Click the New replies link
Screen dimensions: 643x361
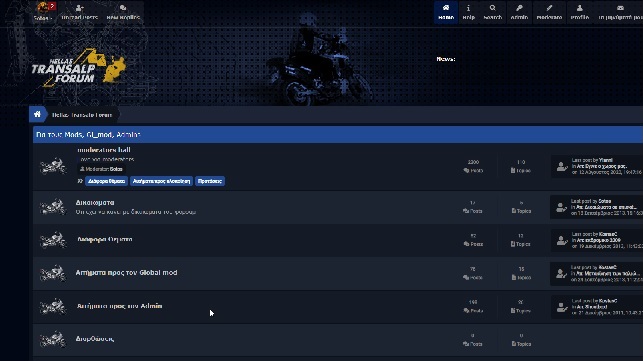coord(123,12)
